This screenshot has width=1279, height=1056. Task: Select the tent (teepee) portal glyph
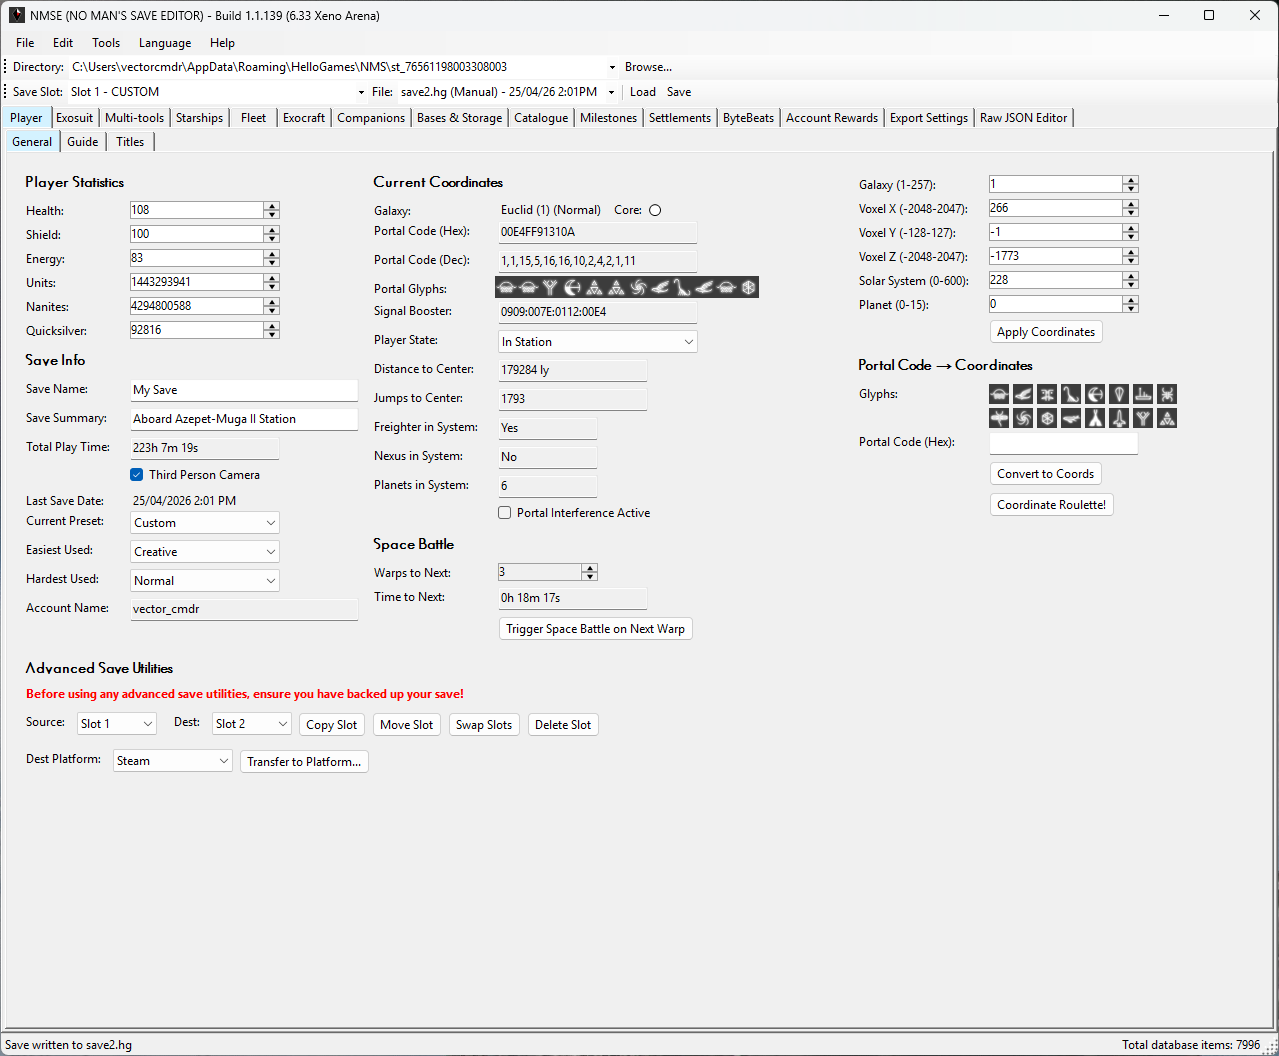pos(1095,418)
